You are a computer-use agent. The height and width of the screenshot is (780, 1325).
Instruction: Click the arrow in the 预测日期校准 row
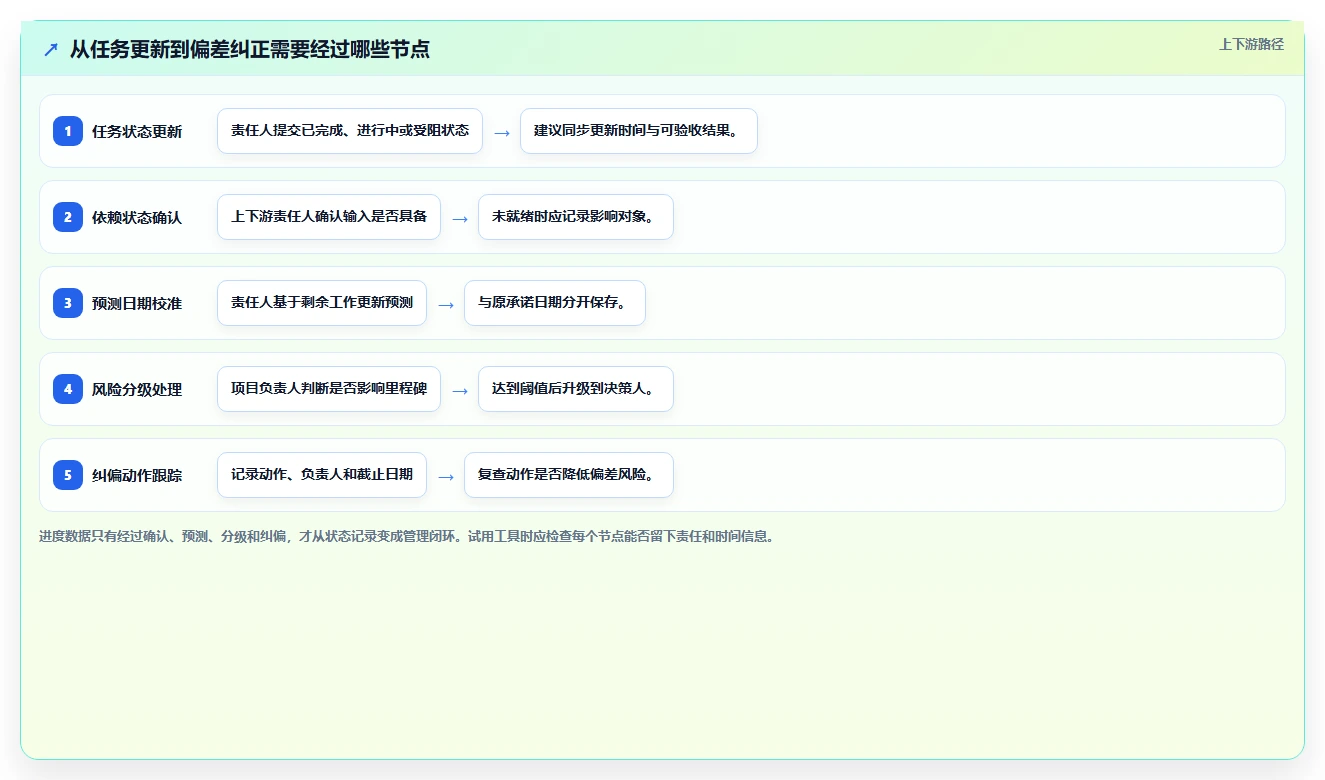[x=446, y=304]
